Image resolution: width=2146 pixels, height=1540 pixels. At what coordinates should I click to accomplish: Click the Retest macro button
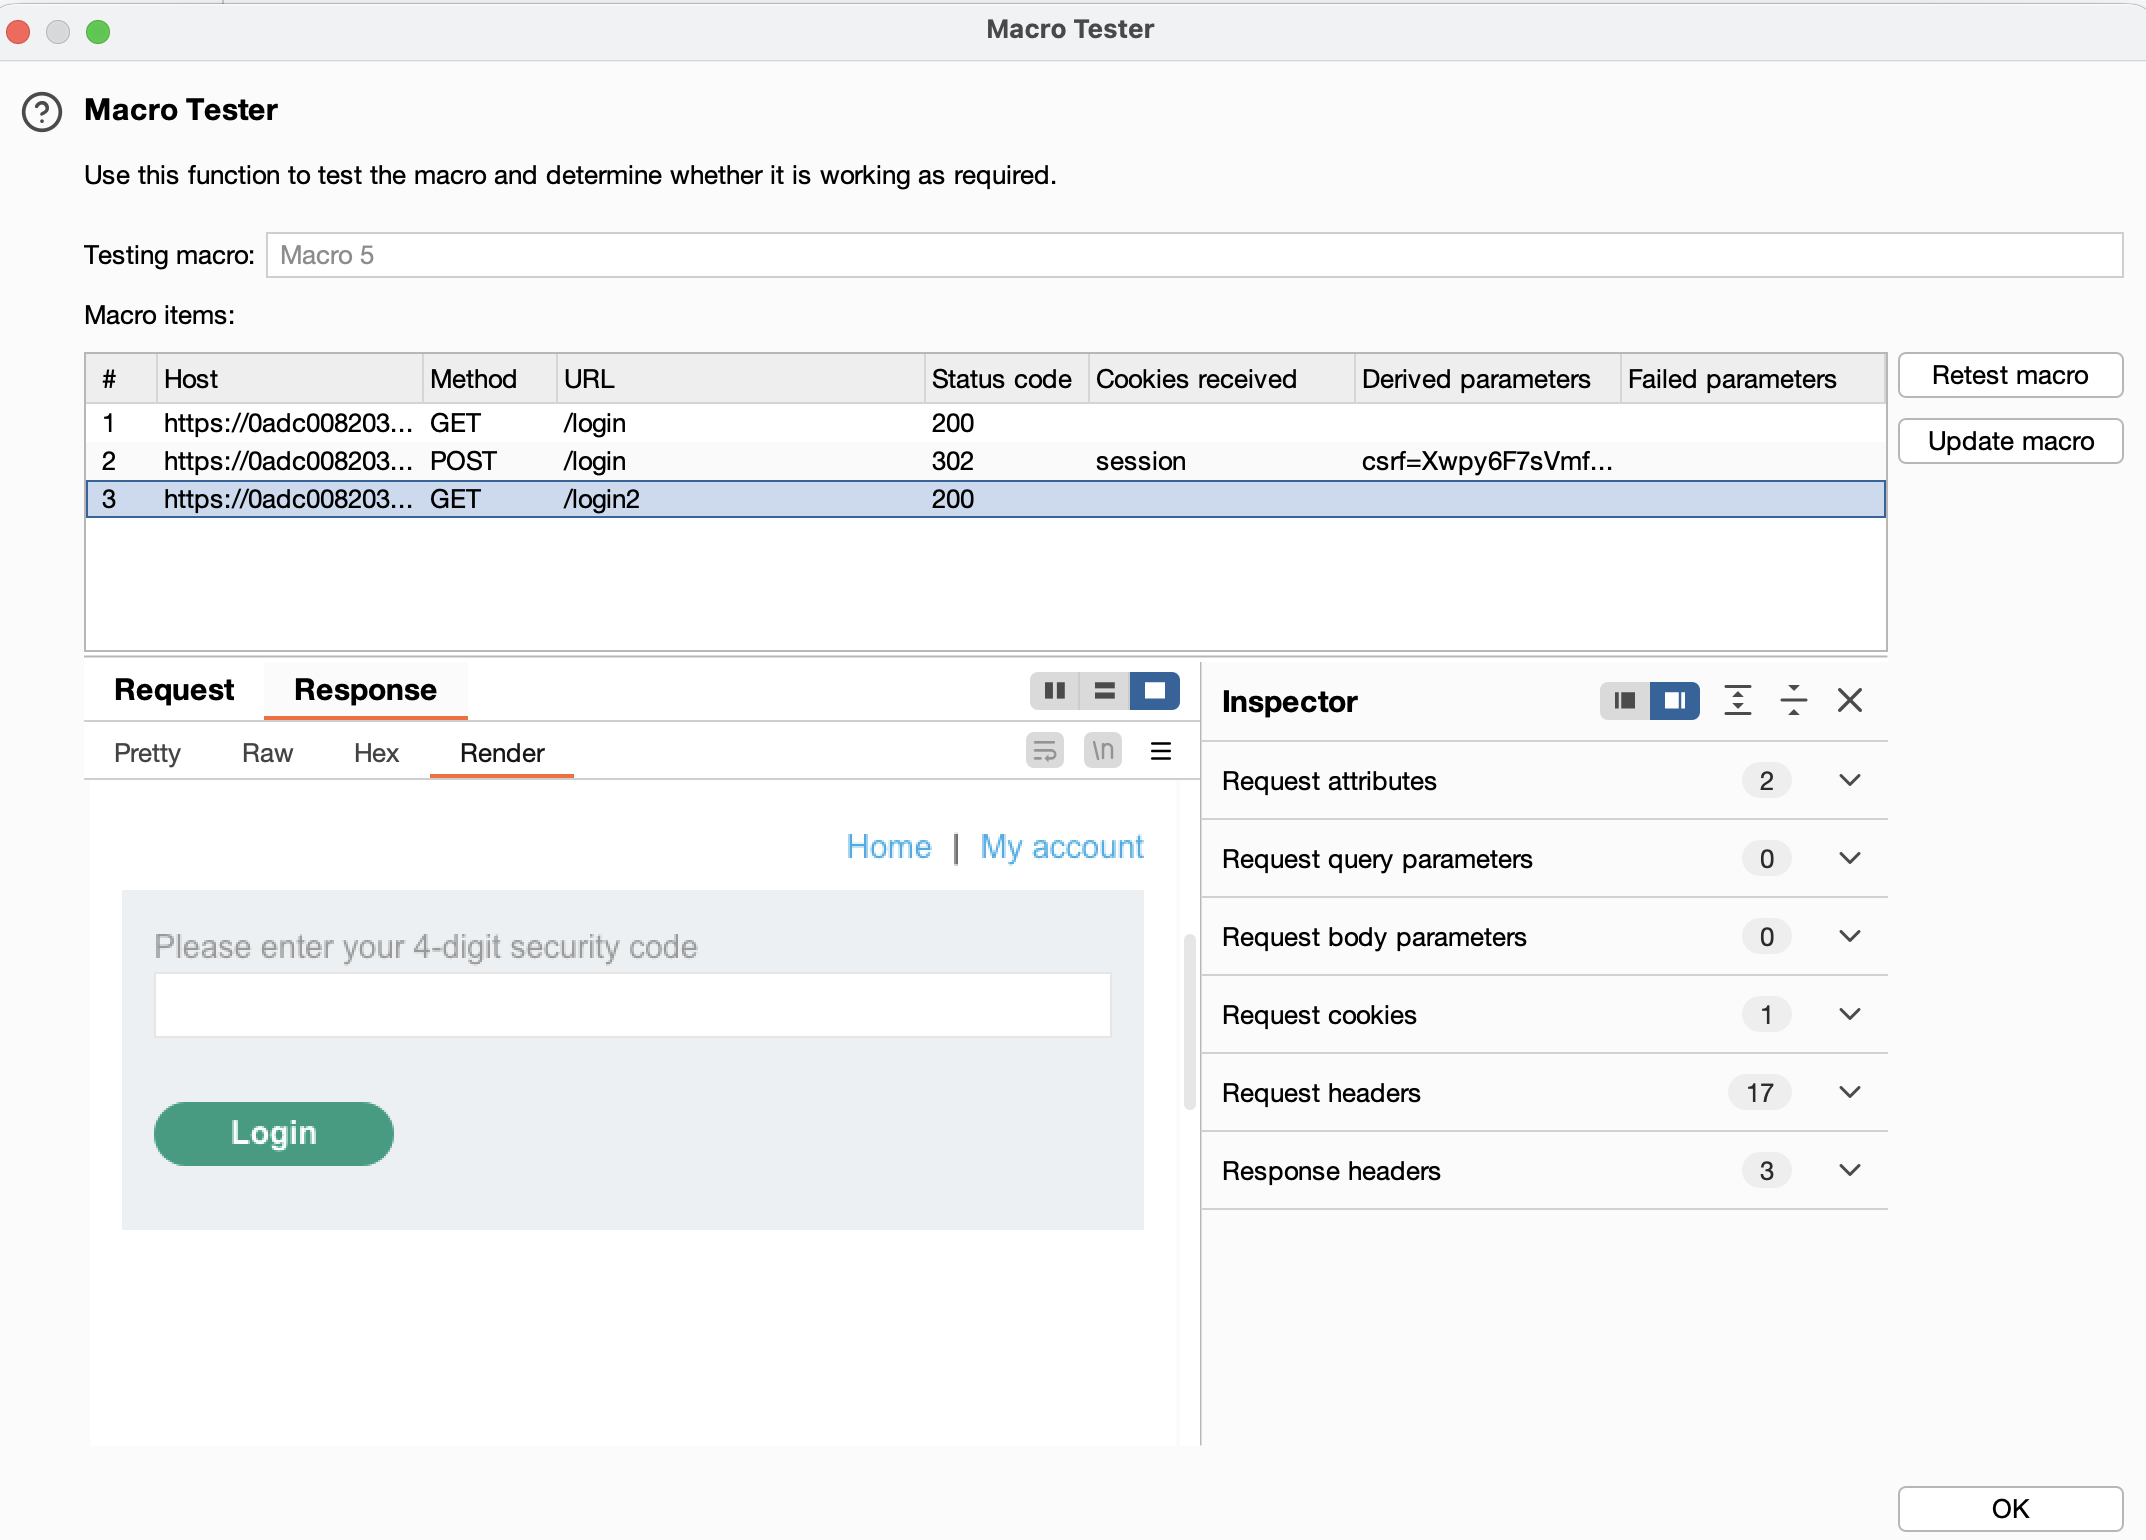point(2010,376)
